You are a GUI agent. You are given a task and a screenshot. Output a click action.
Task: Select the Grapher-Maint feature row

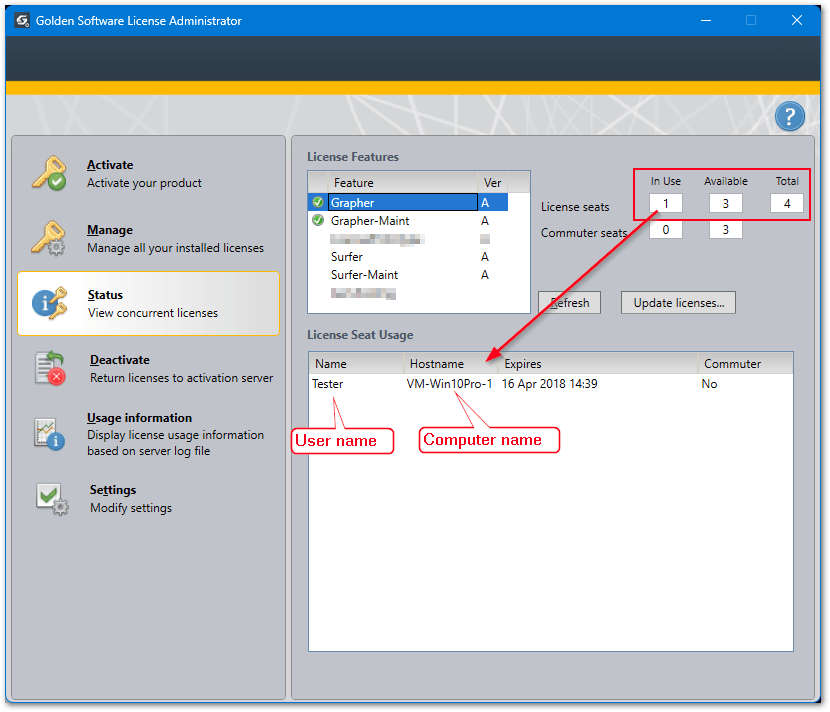pyautogui.click(x=408, y=221)
